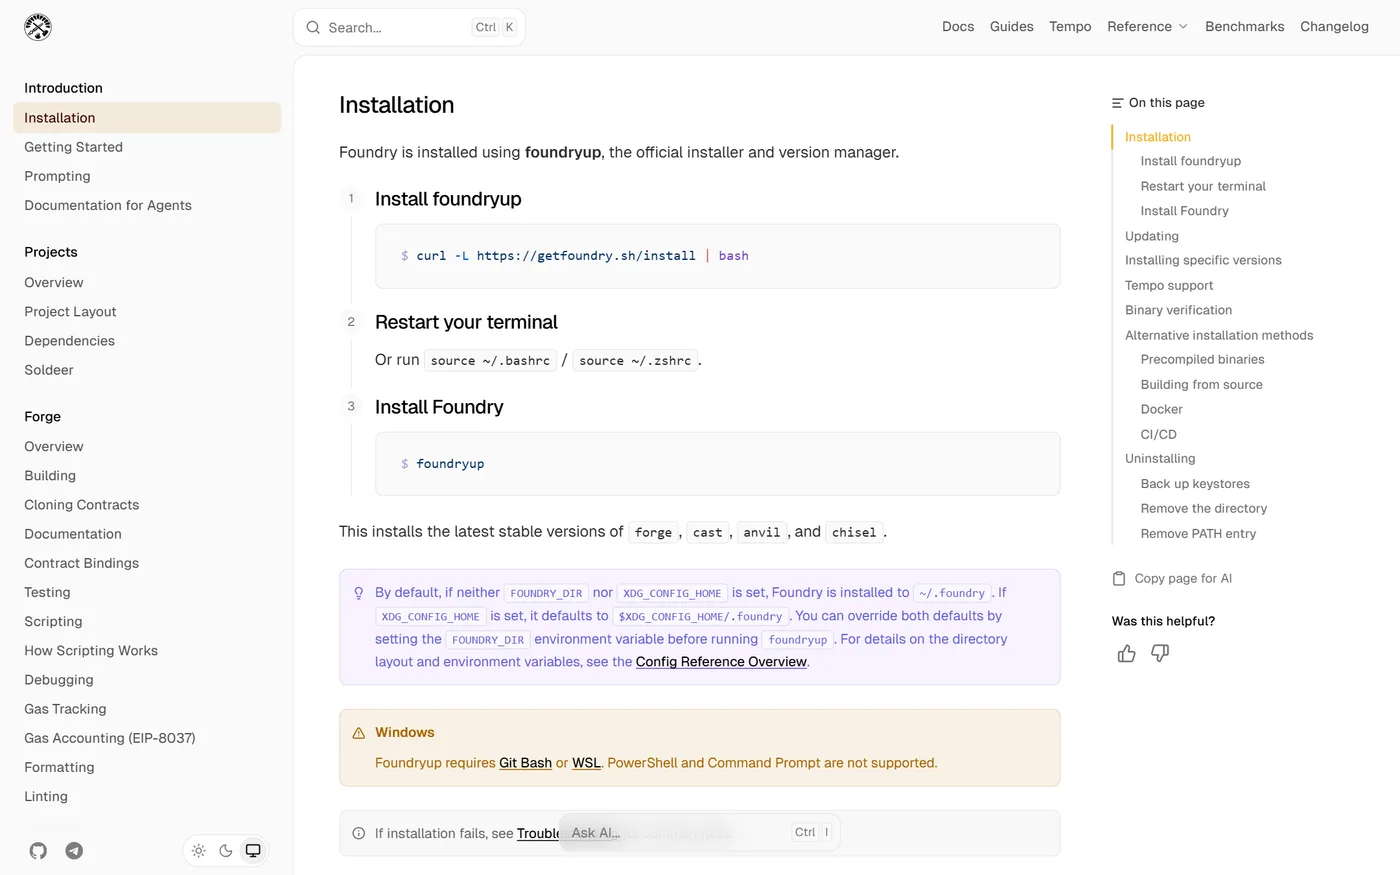Open the Git Bash link

point(525,763)
